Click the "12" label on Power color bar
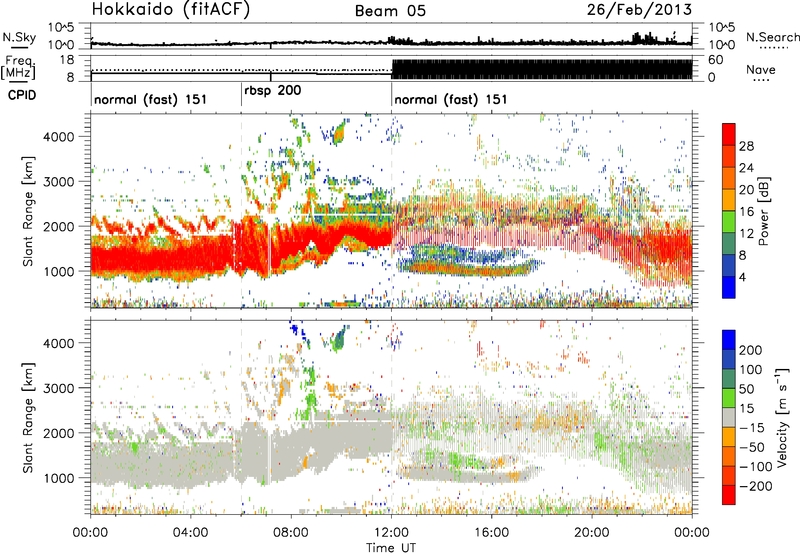Screen dimensions: 800x554 click(x=746, y=234)
